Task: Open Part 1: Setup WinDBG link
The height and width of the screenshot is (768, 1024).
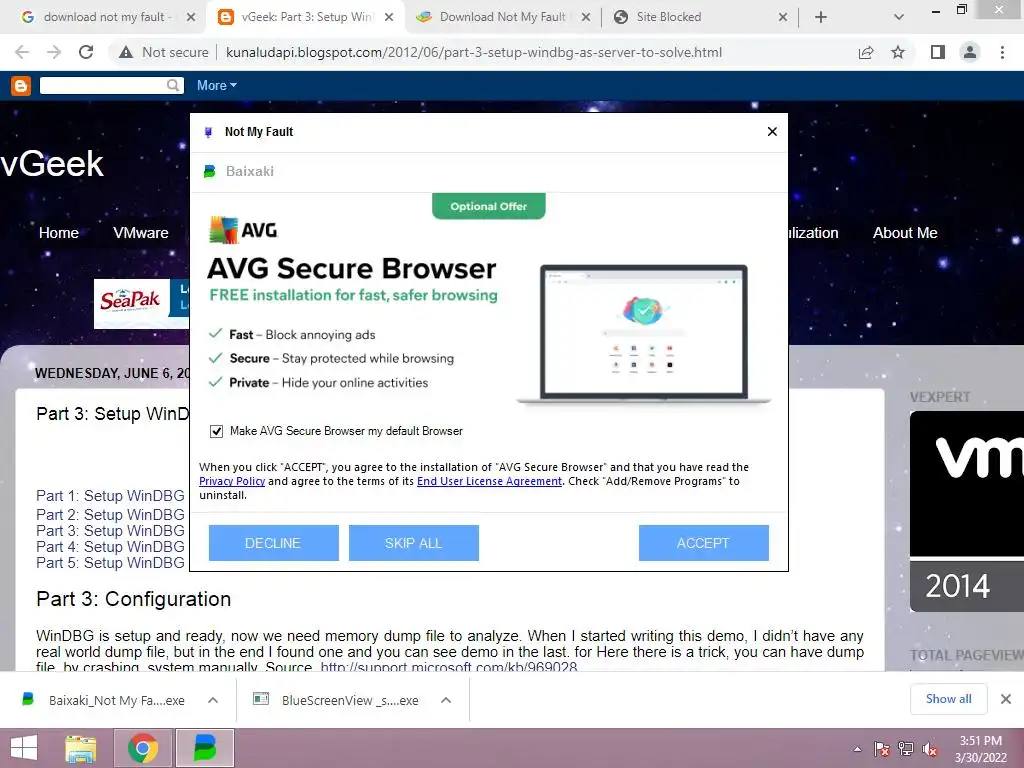Action: 110,496
